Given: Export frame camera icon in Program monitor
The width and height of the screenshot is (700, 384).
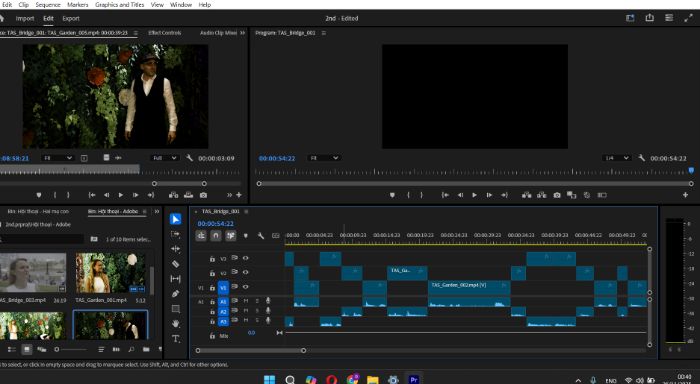Looking at the screenshot, I should (x=557, y=195).
